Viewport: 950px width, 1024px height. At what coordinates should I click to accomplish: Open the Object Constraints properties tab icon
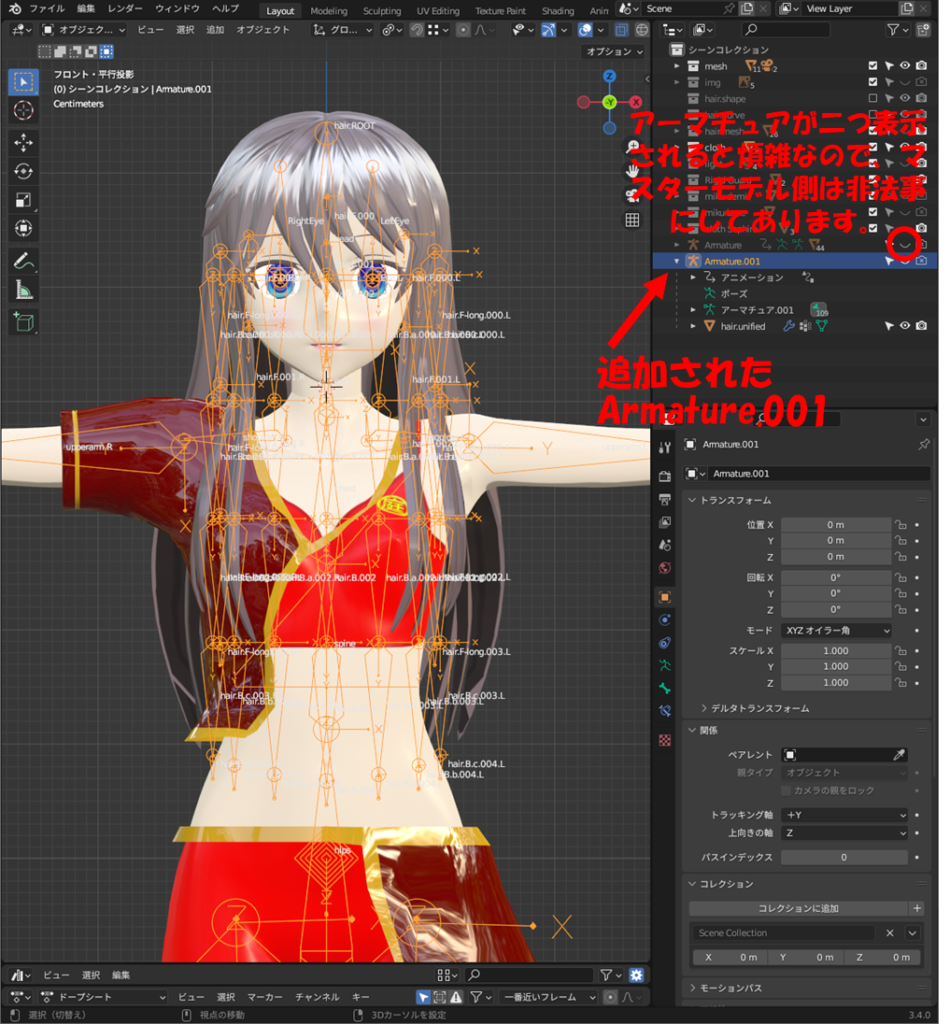point(665,643)
